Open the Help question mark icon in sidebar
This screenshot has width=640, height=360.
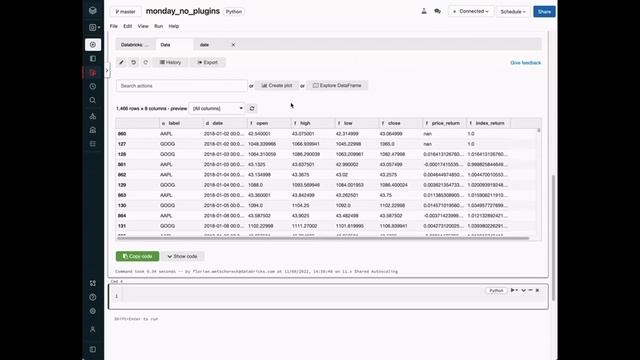point(93,297)
